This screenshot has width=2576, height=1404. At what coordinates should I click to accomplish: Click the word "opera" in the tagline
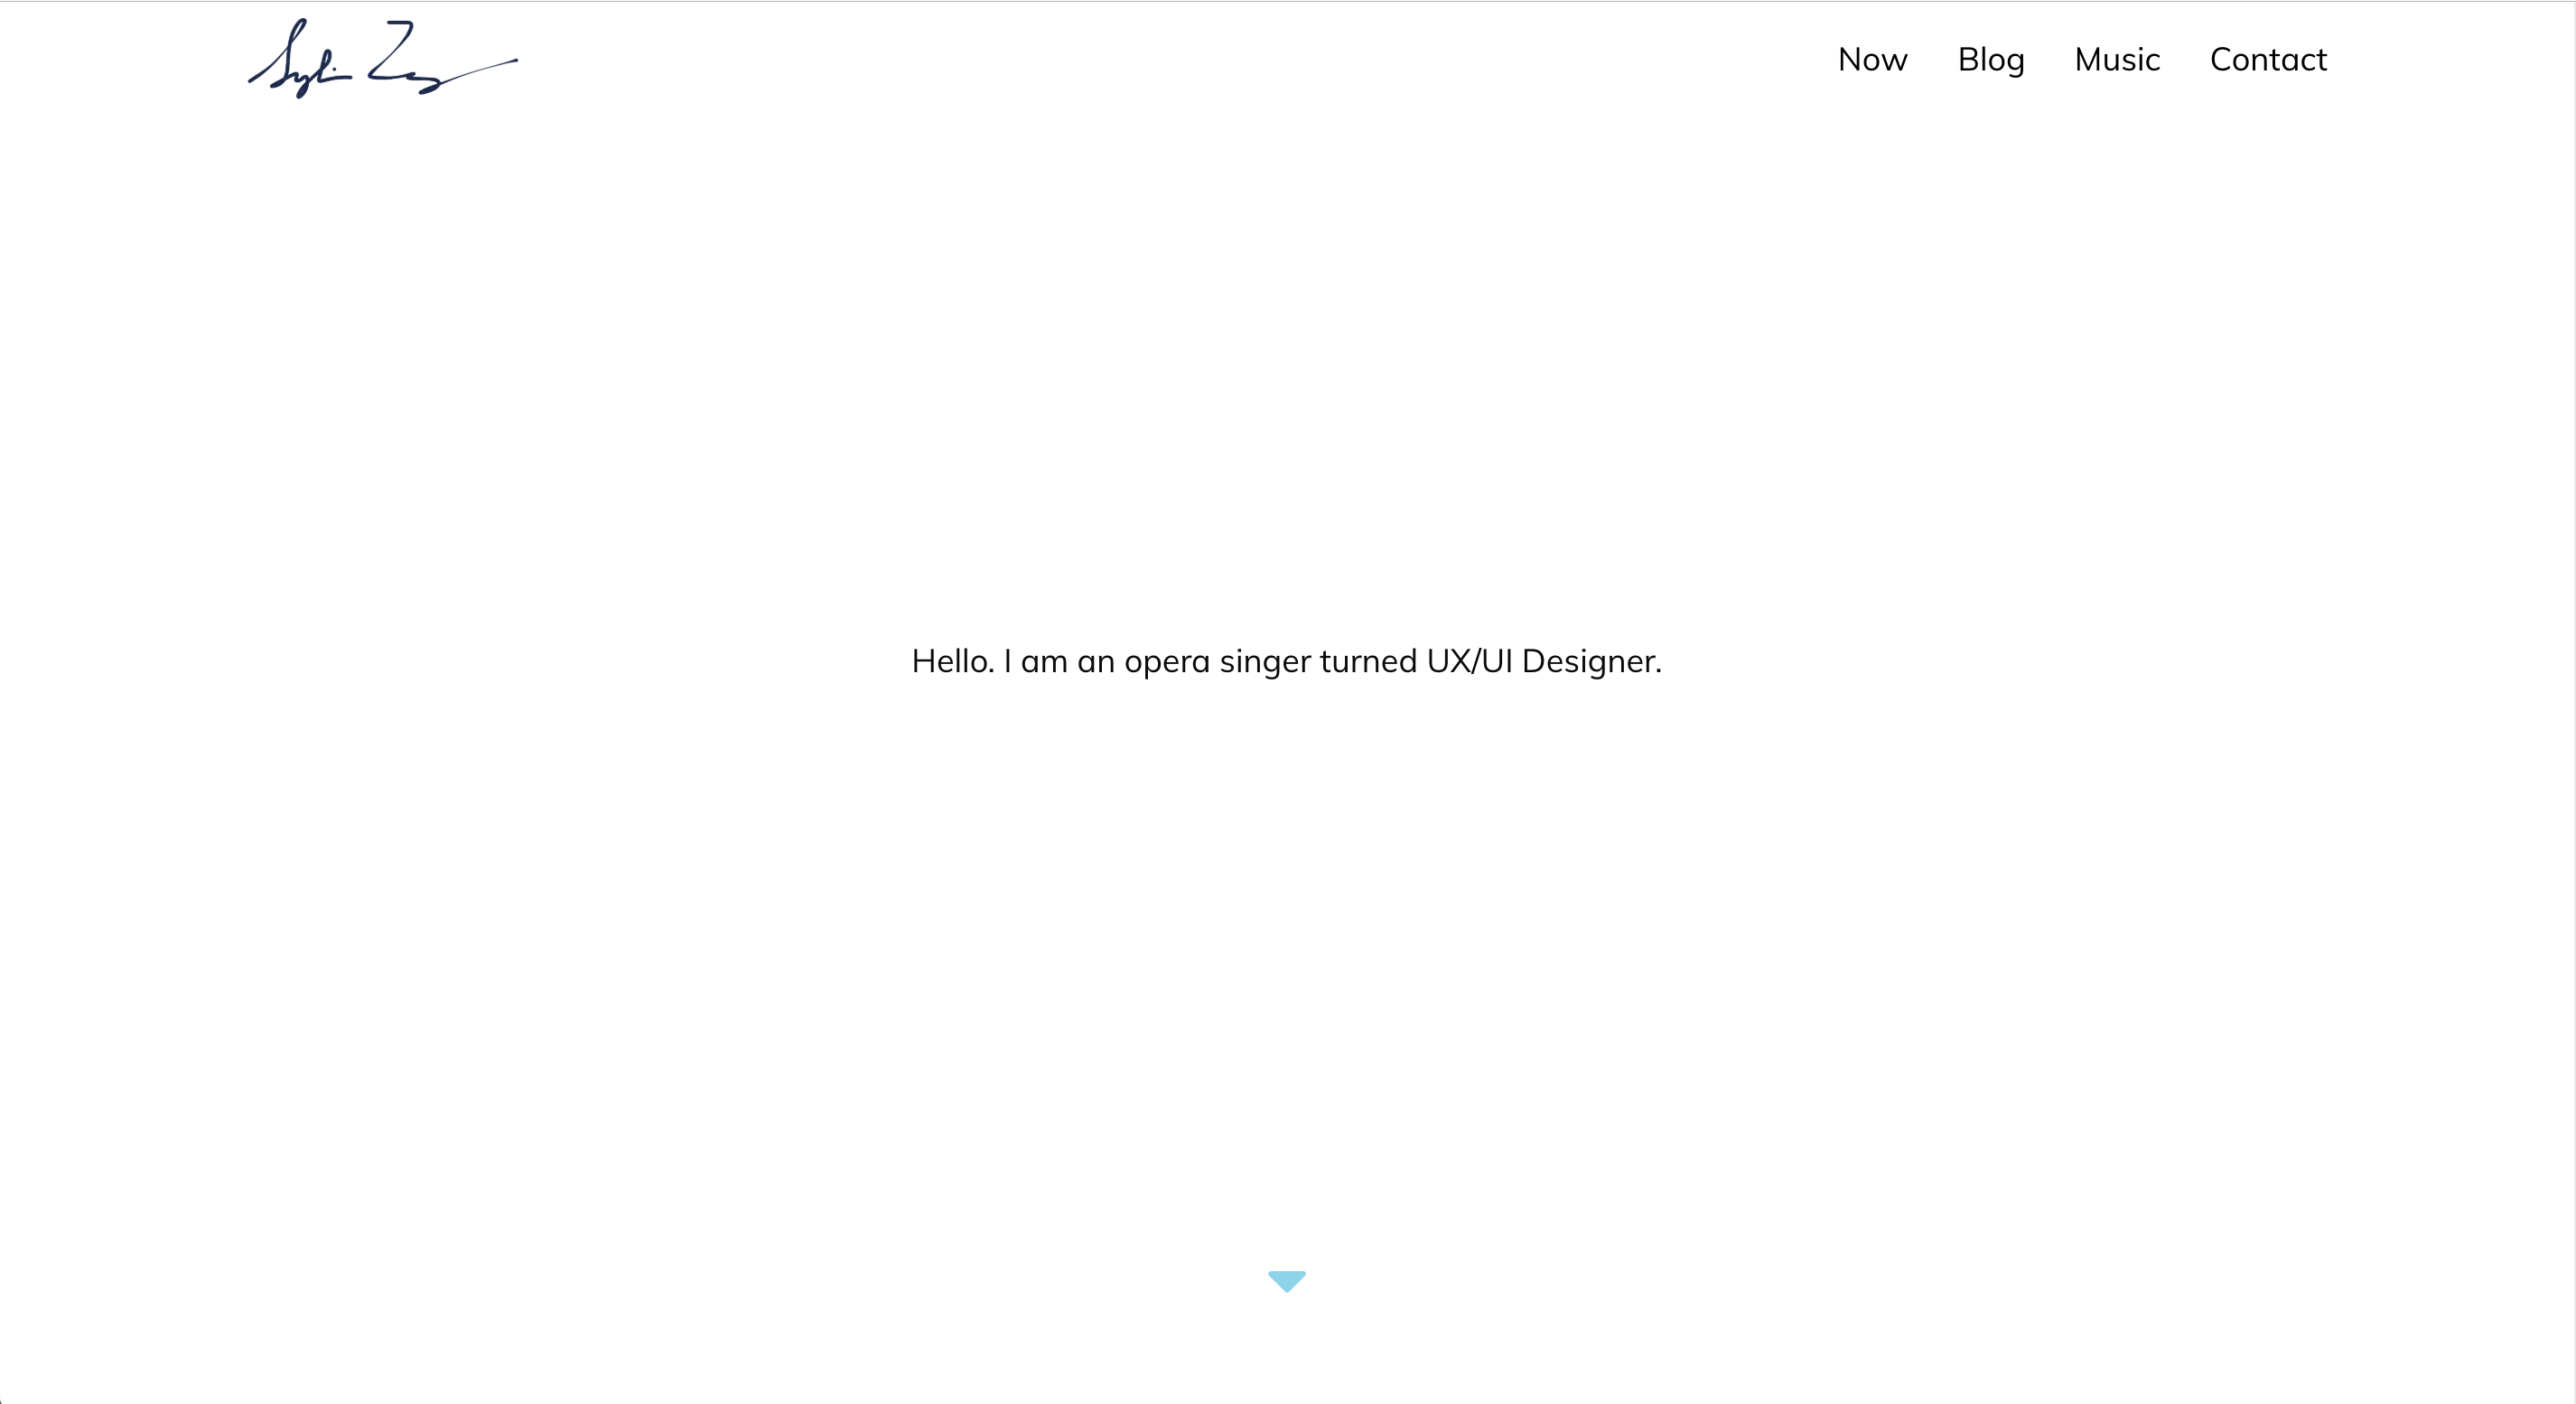pyautogui.click(x=1166, y=663)
